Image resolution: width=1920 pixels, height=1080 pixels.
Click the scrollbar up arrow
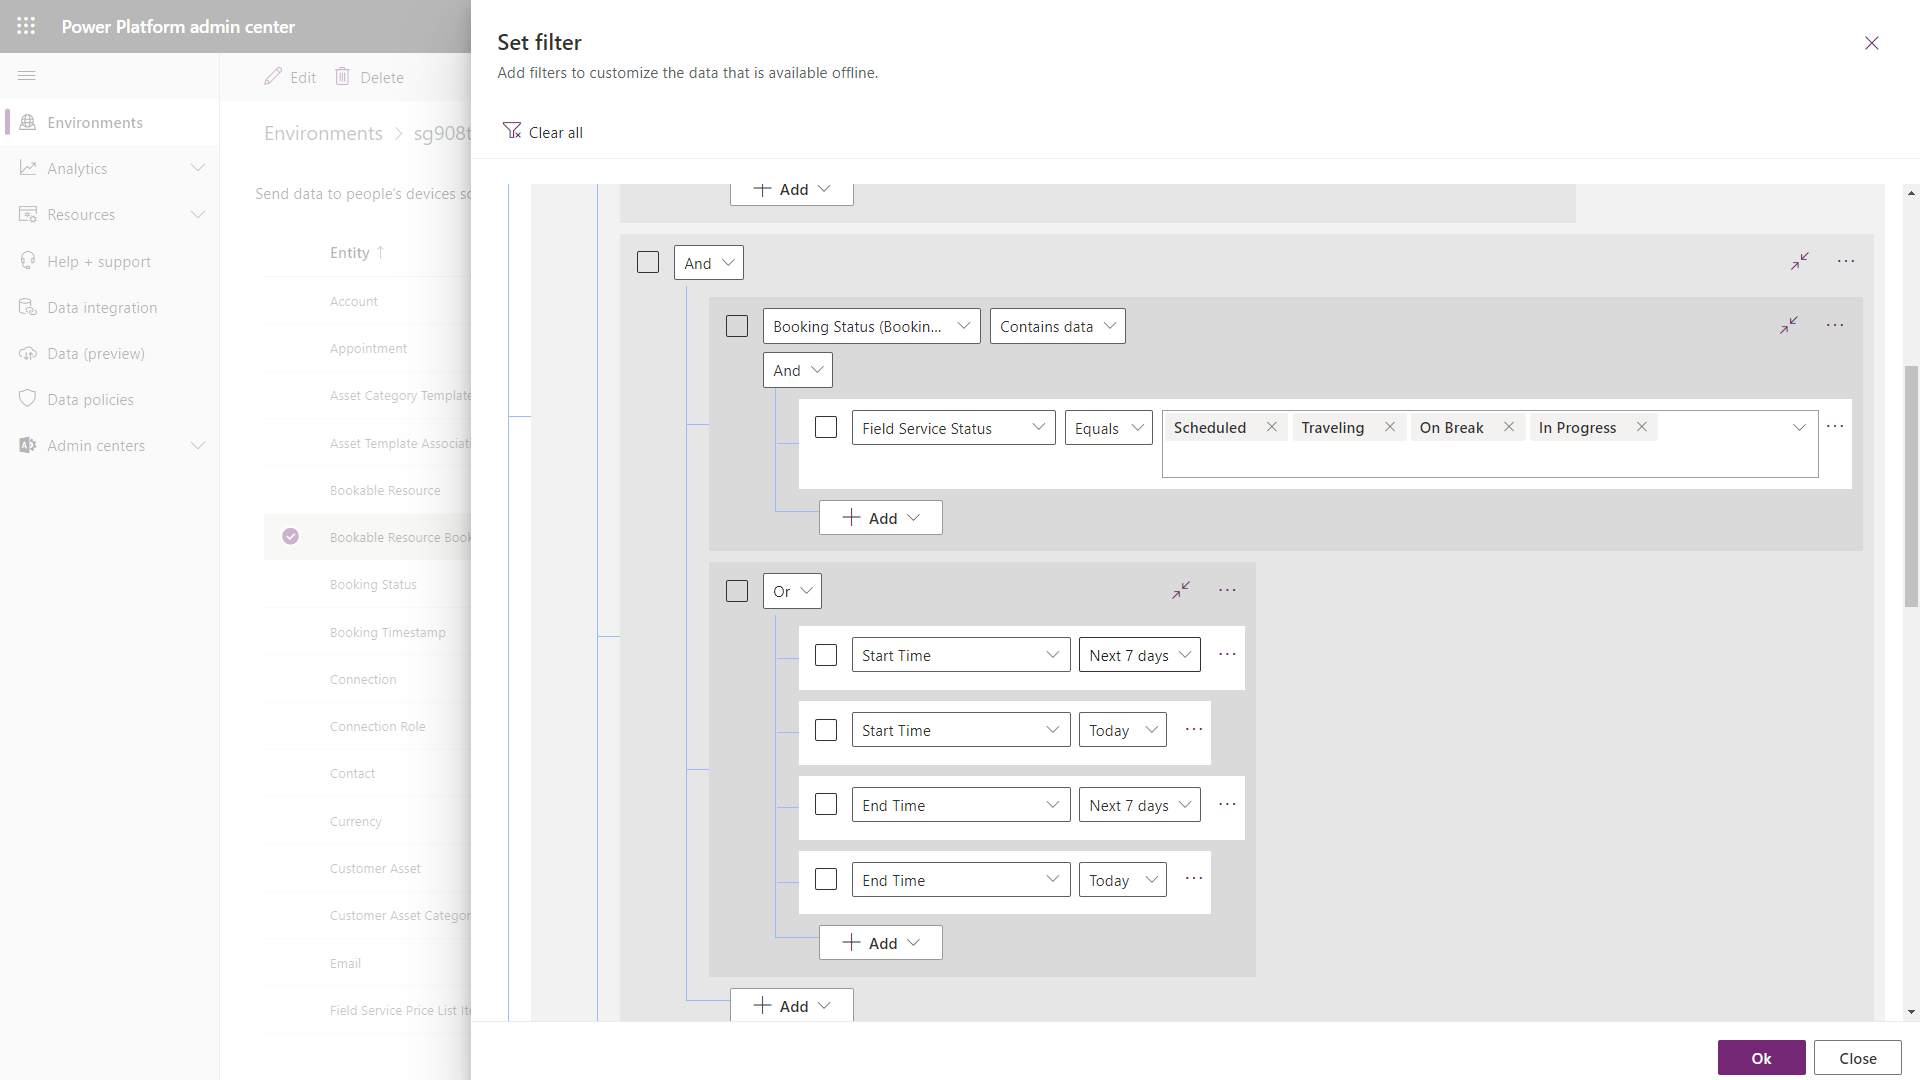point(1911,192)
